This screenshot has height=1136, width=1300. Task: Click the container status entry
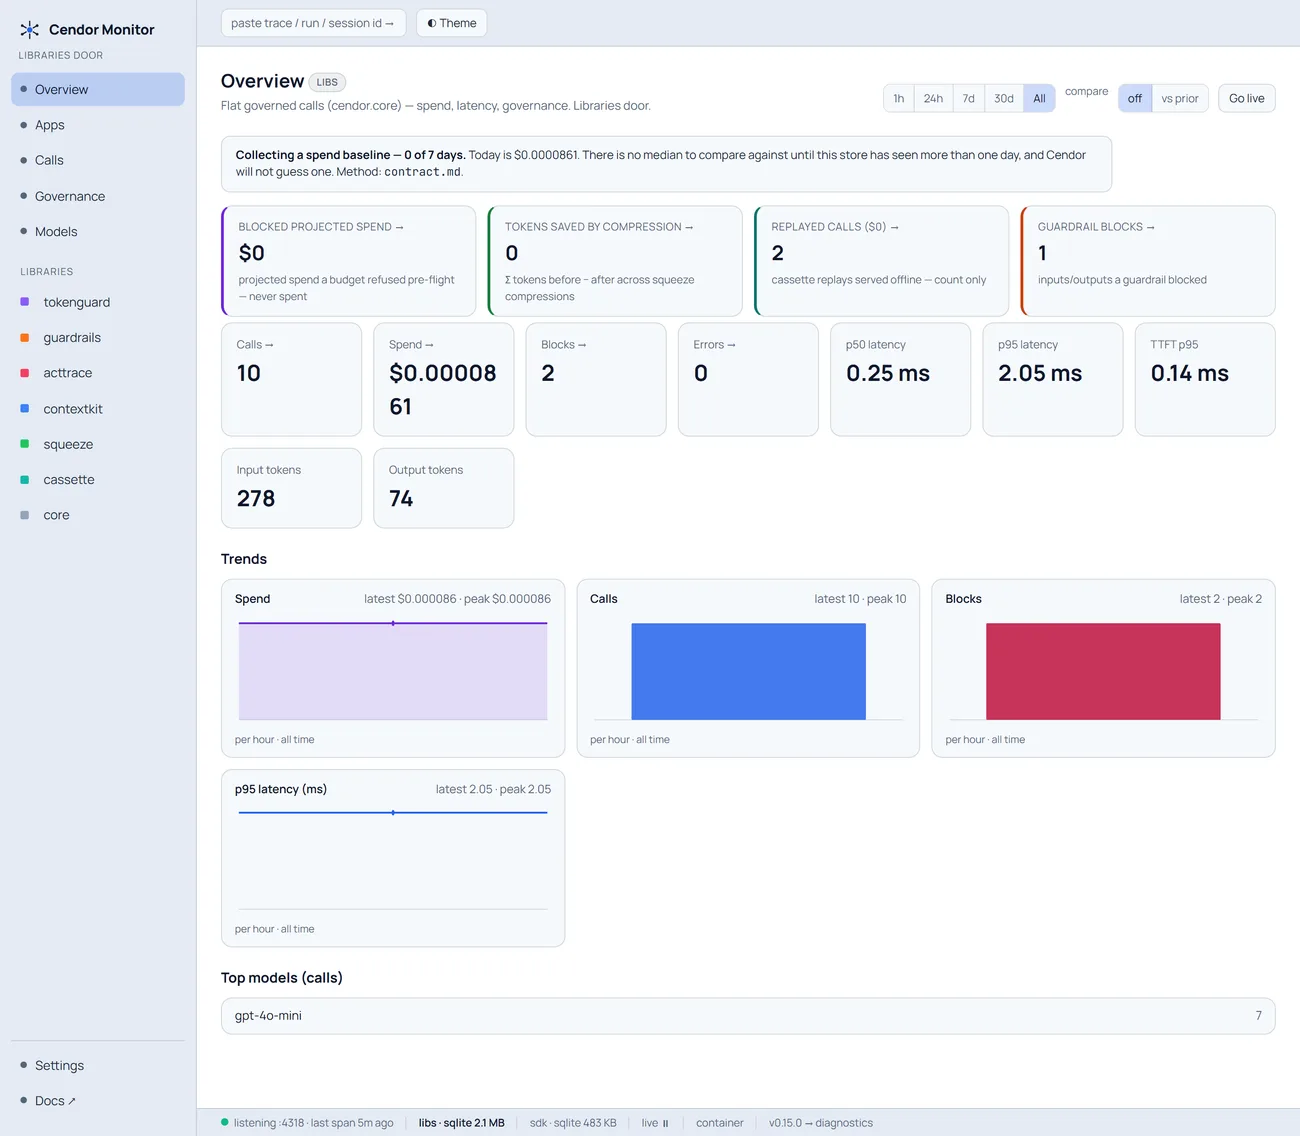click(x=720, y=1123)
